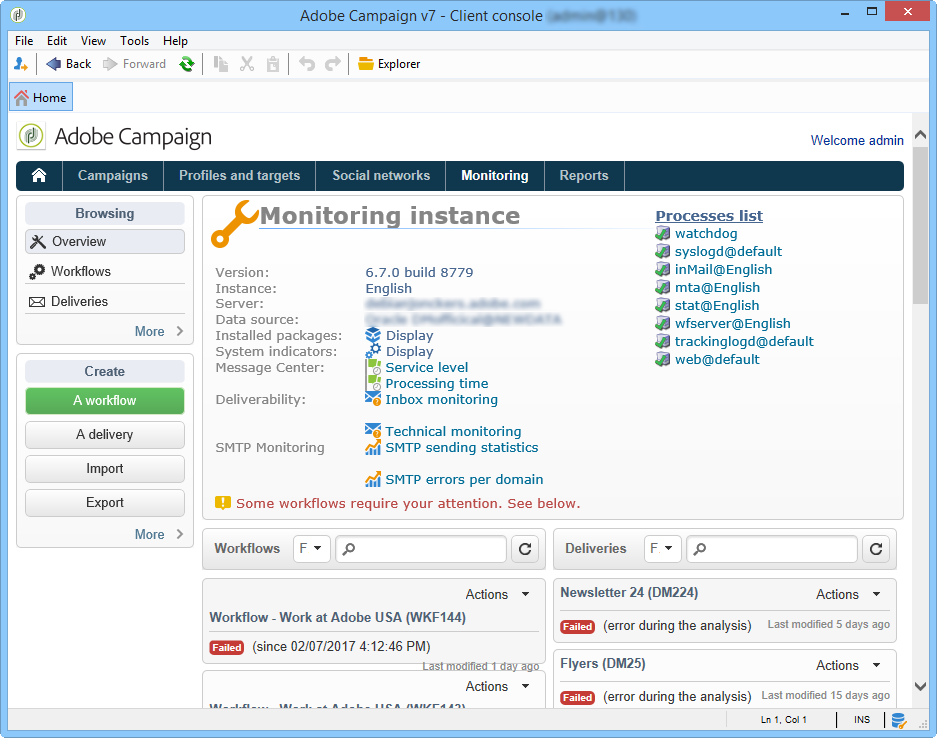The width and height of the screenshot is (937, 738).
Task: Click the Import button
Action: pos(105,468)
